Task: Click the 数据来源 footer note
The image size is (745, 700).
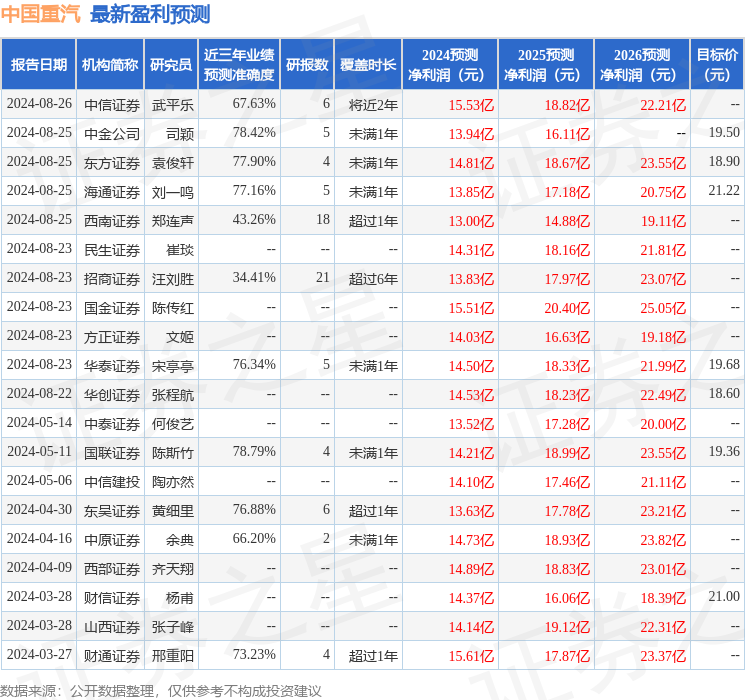Action: click(161, 690)
